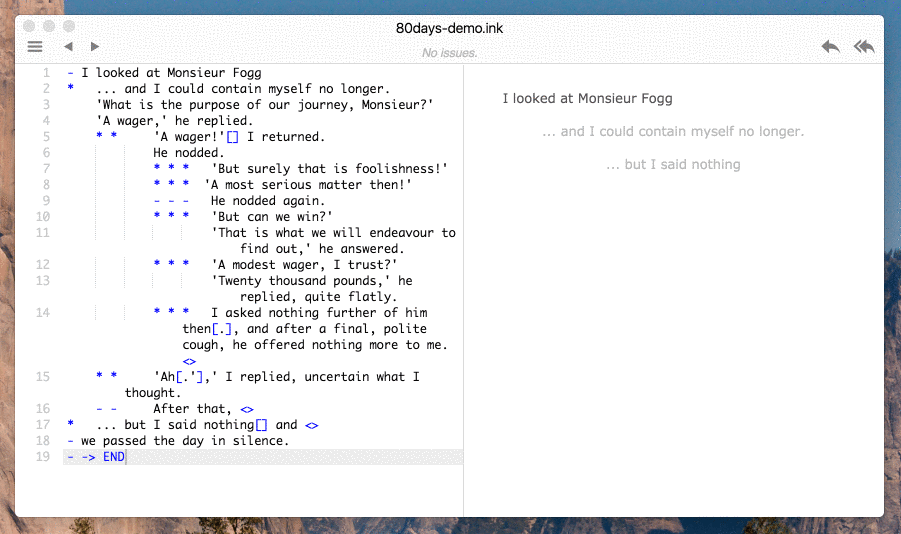Click the line "'Ah.',' I replied, uncertain what I"

point(286,377)
